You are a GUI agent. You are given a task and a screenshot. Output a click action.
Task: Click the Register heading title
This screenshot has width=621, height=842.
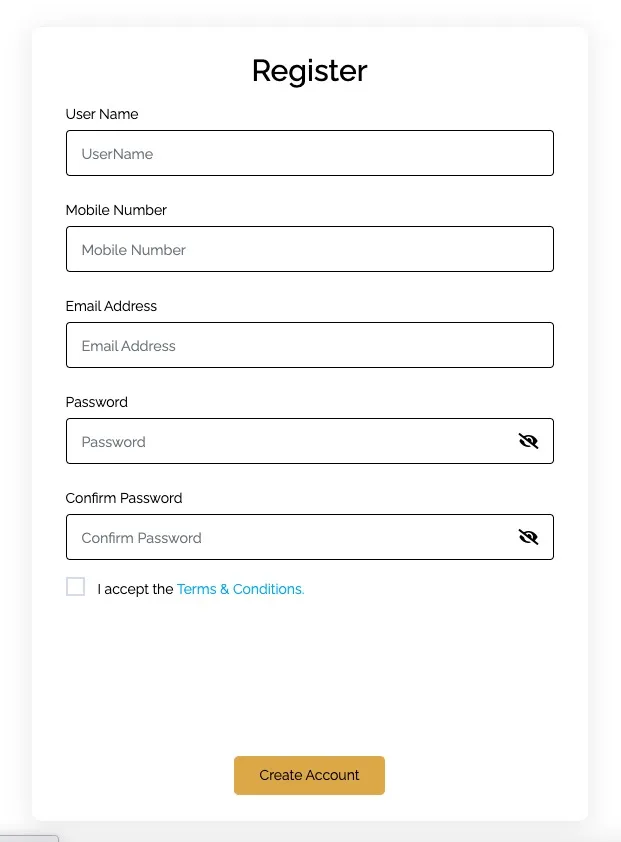(x=309, y=71)
